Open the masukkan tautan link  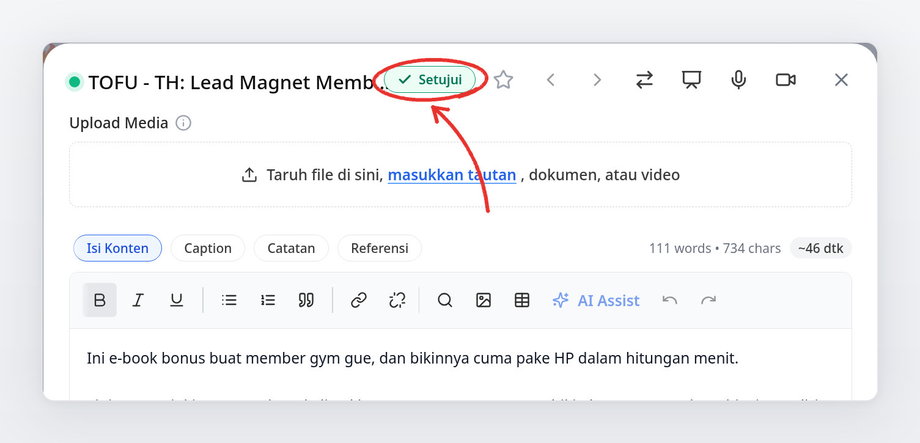point(452,175)
